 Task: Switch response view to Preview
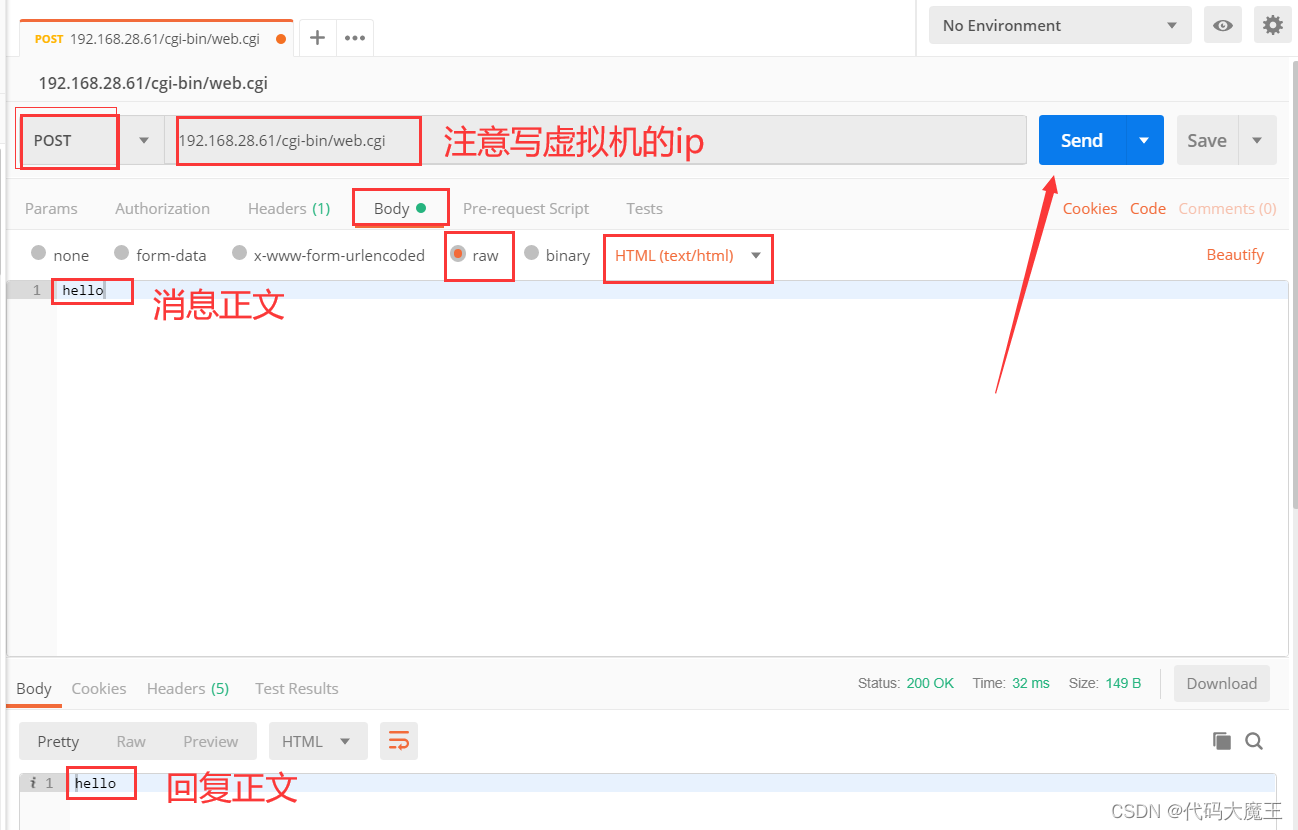[x=211, y=741]
